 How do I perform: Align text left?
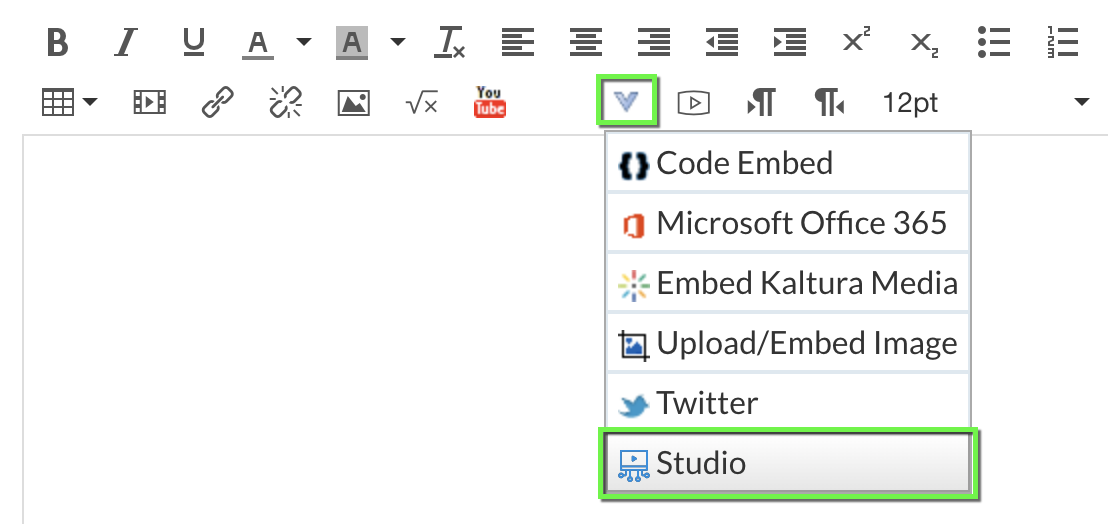[517, 43]
